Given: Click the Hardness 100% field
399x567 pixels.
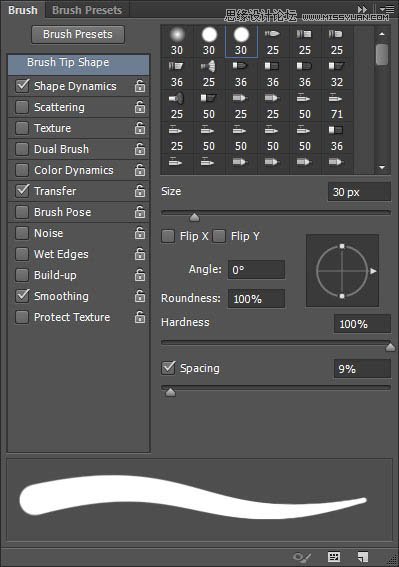Looking at the screenshot, I should [362, 324].
